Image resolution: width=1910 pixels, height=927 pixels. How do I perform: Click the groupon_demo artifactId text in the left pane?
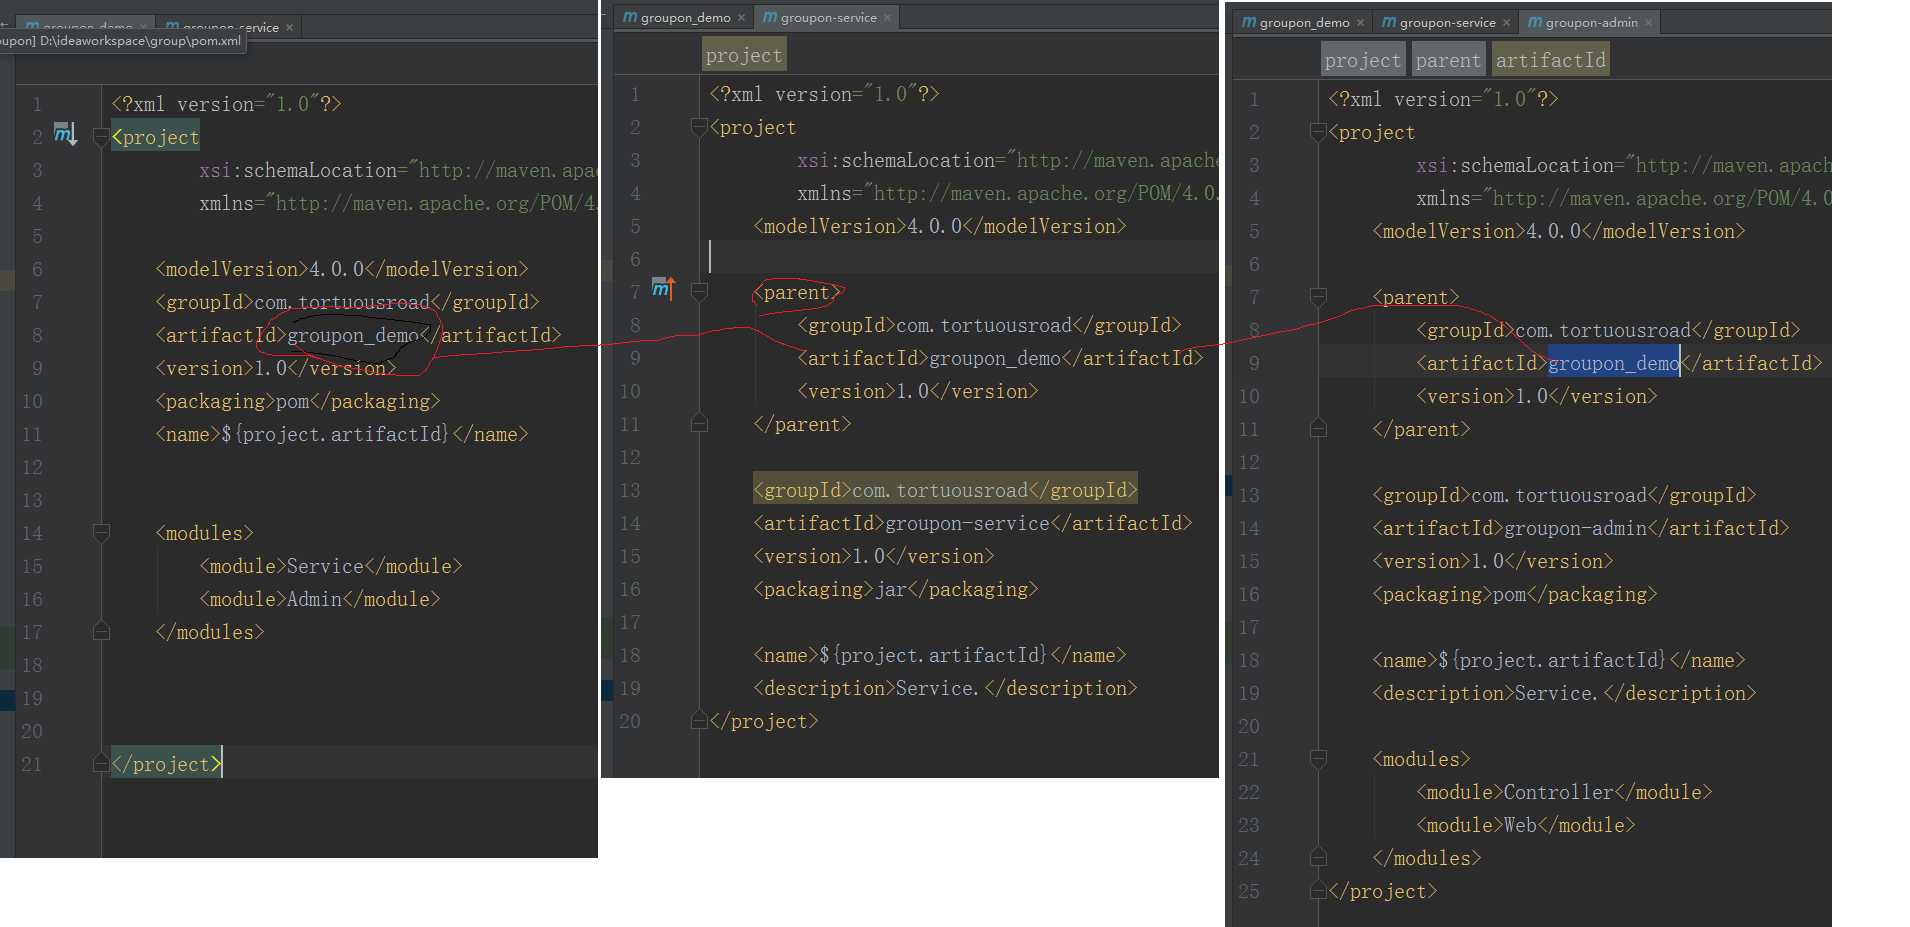[x=352, y=335]
